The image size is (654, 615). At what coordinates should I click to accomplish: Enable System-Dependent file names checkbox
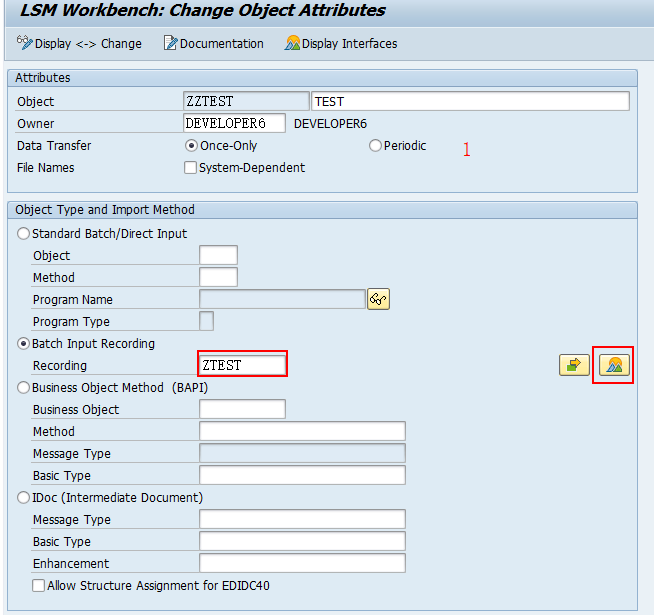[190, 168]
